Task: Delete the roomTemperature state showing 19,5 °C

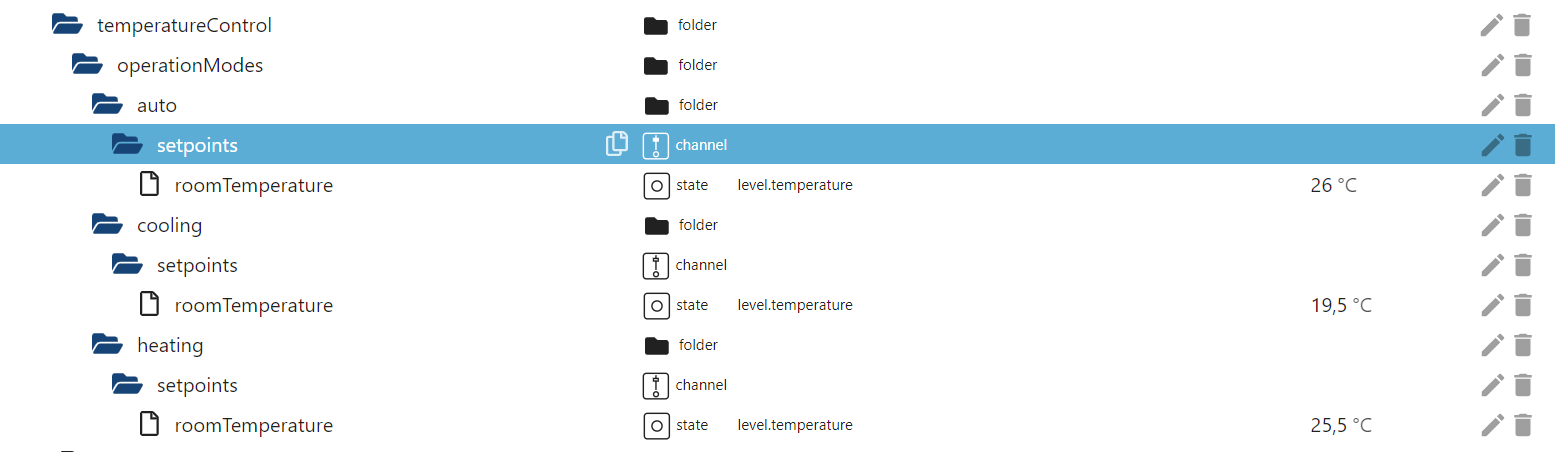Action: 1522,305
